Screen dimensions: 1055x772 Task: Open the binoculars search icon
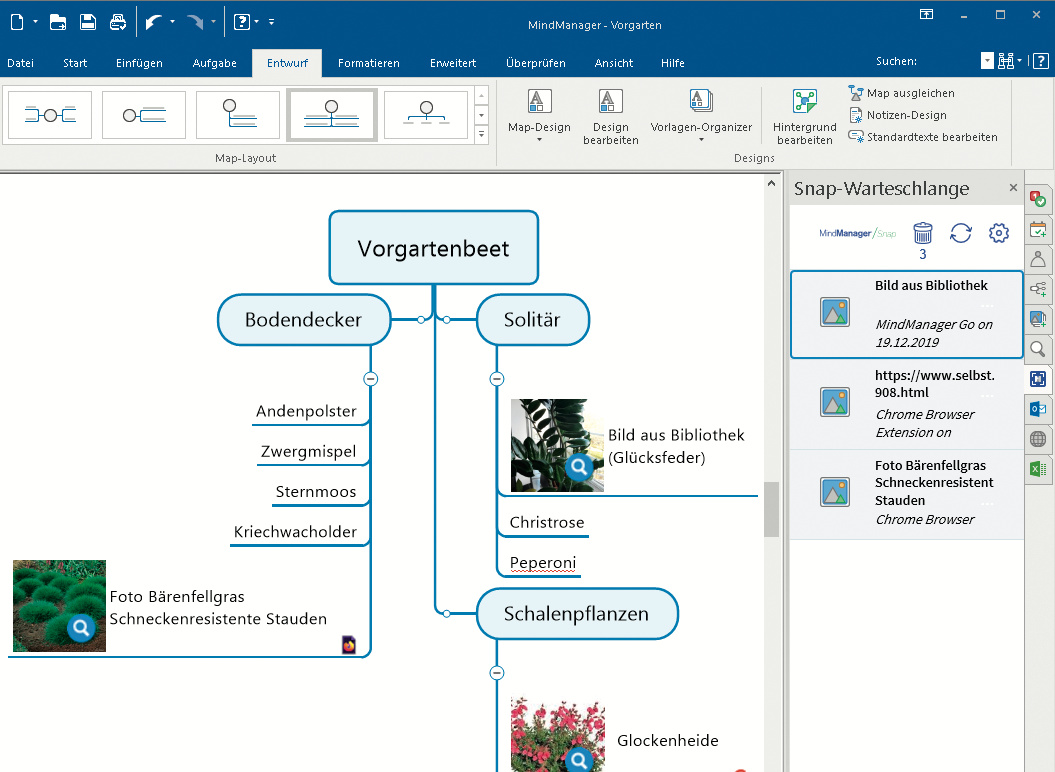point(1006,61)
